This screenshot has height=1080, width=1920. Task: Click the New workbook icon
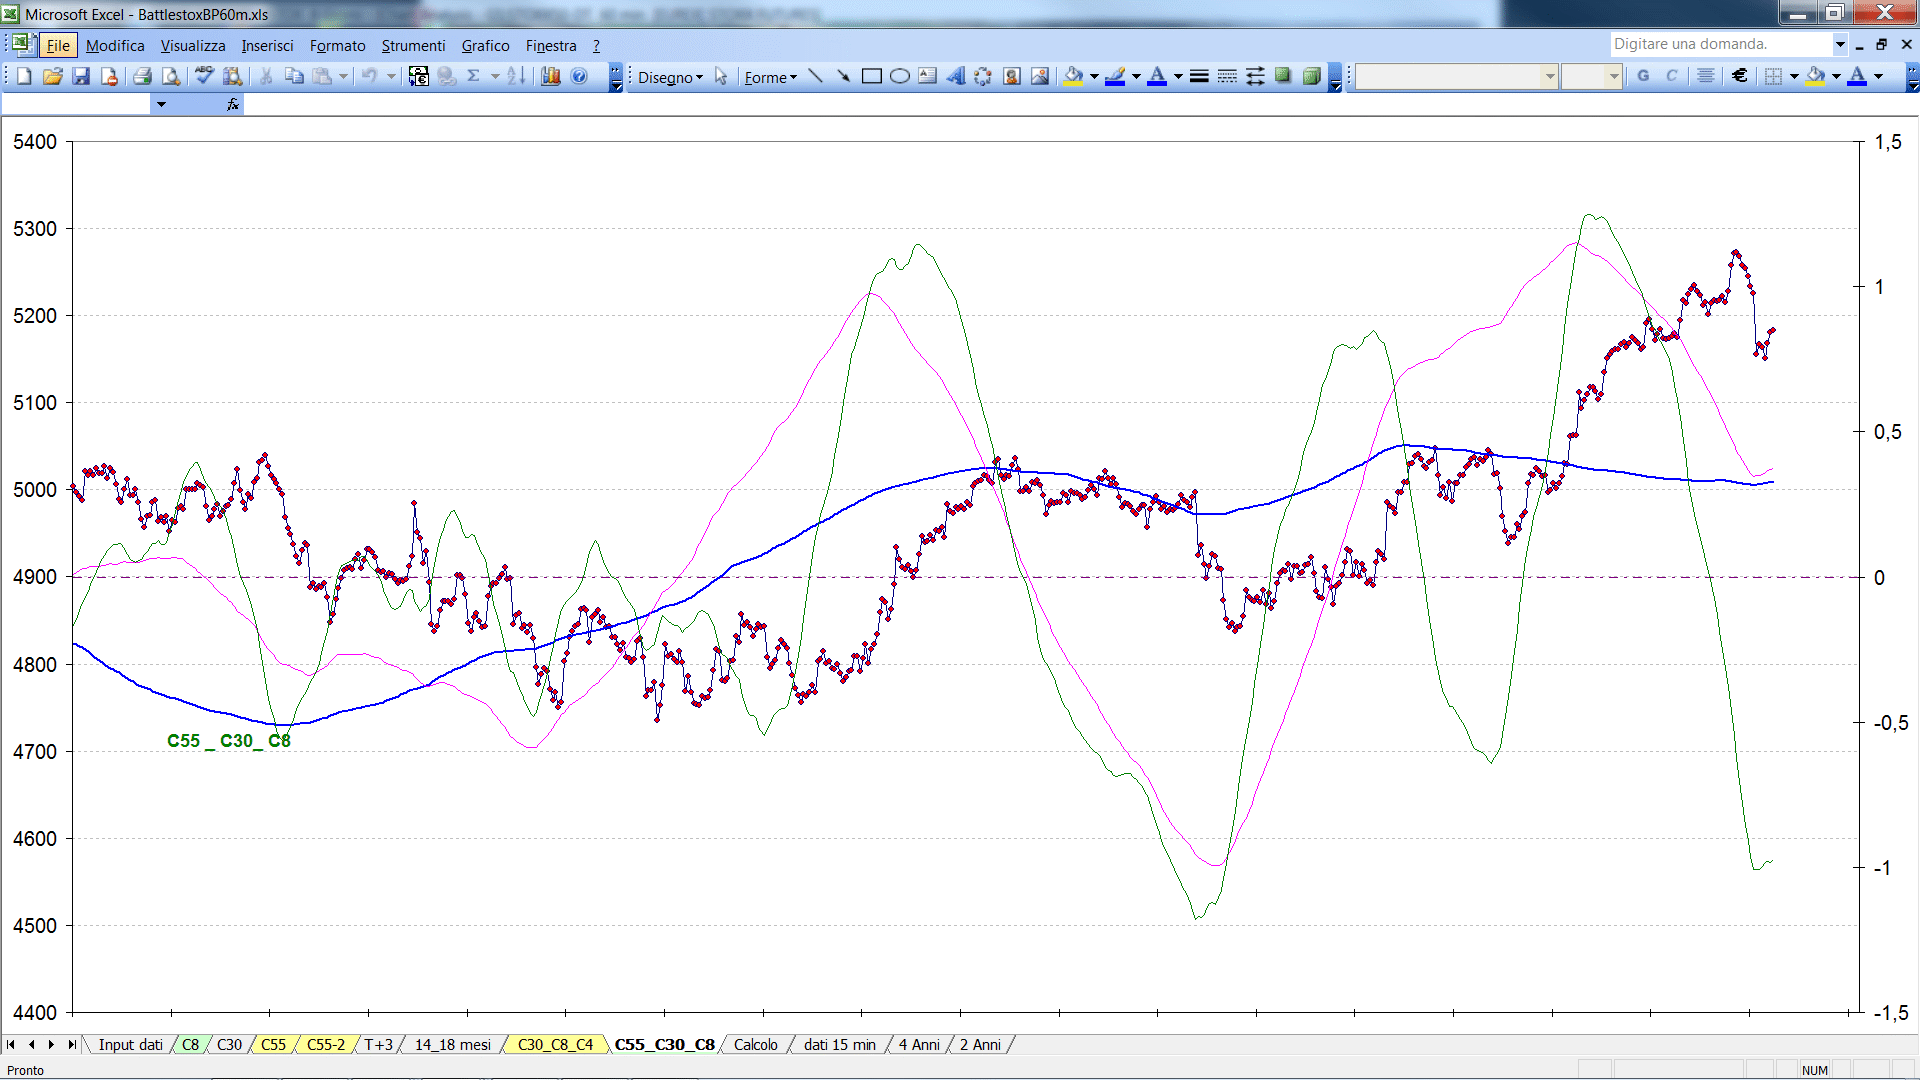pyautogui.click(x=25, y=77)
